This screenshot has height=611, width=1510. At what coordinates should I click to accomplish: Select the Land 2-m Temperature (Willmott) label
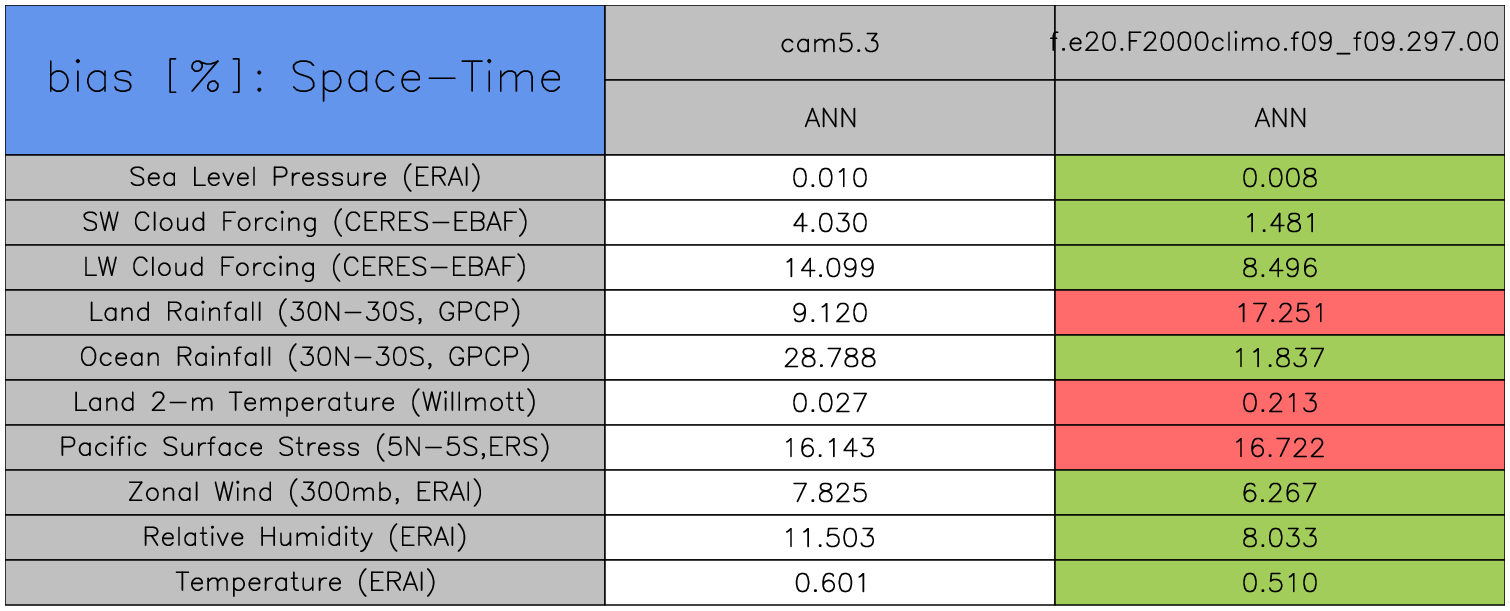(305, 402)
